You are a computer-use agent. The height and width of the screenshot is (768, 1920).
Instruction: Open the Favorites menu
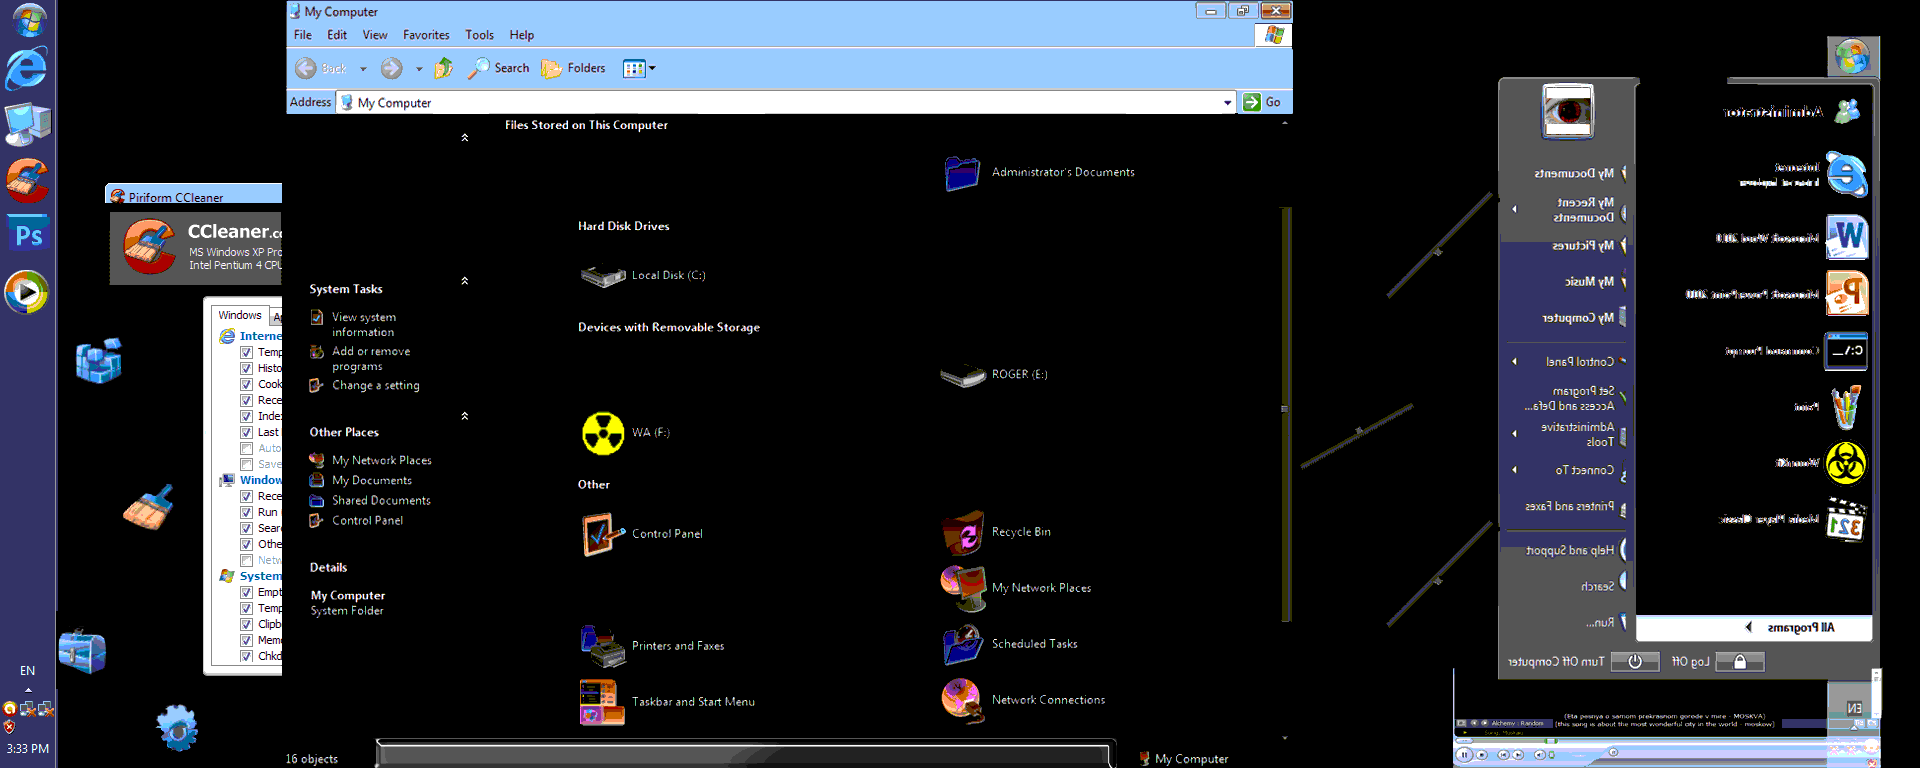tap(426, 35)
